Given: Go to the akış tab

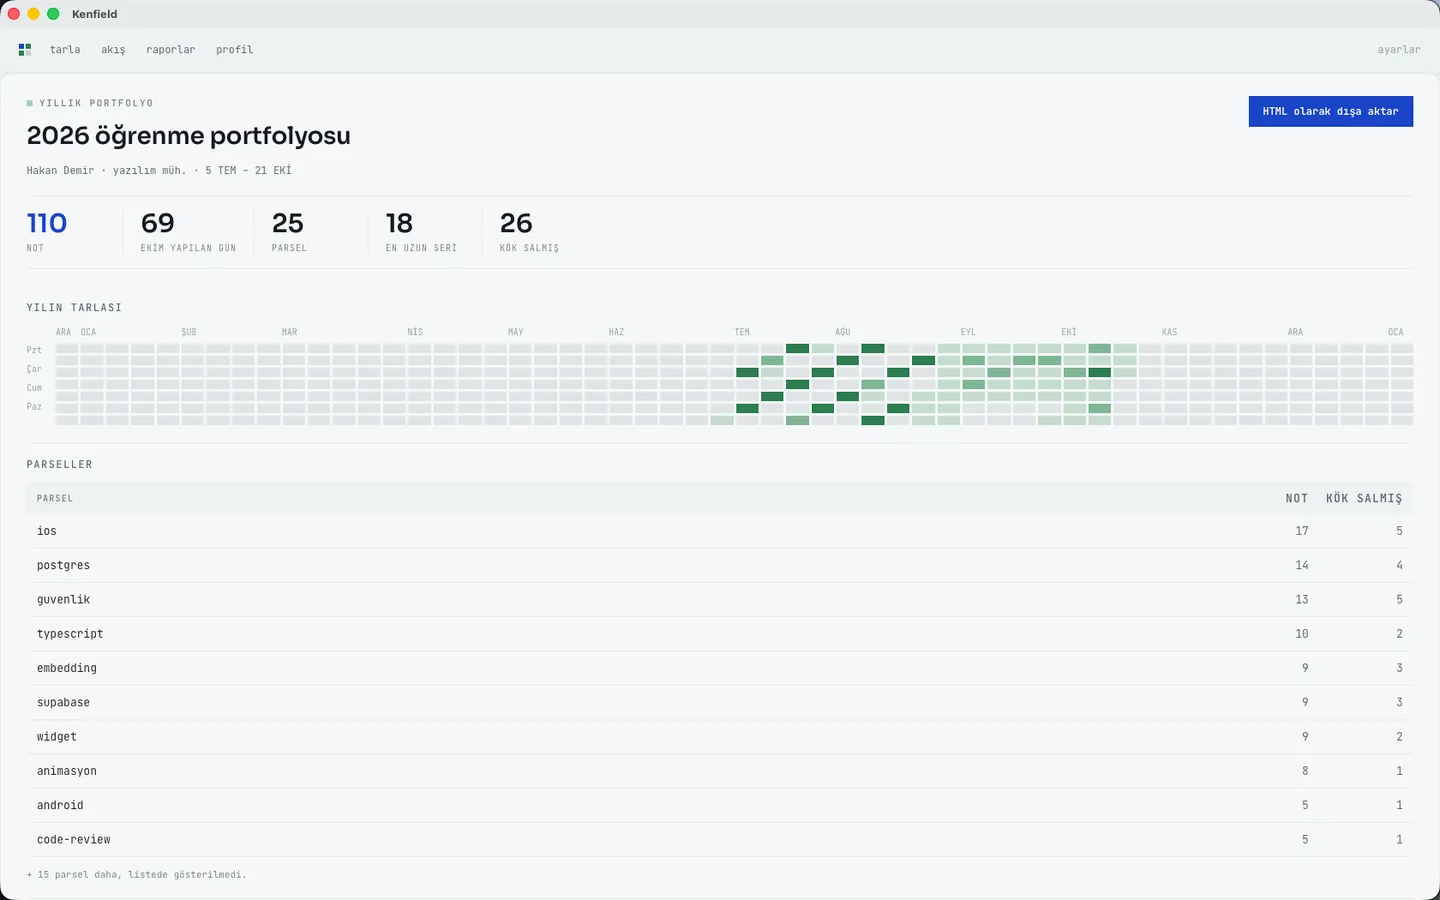Looking at the screenshot, I should 113,49.
